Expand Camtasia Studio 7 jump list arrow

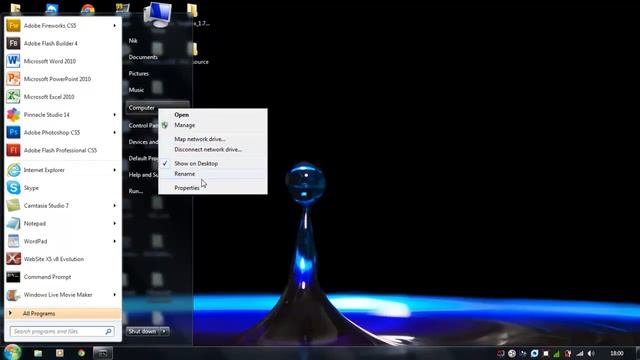pyautogui.click(x=114, y=205)
